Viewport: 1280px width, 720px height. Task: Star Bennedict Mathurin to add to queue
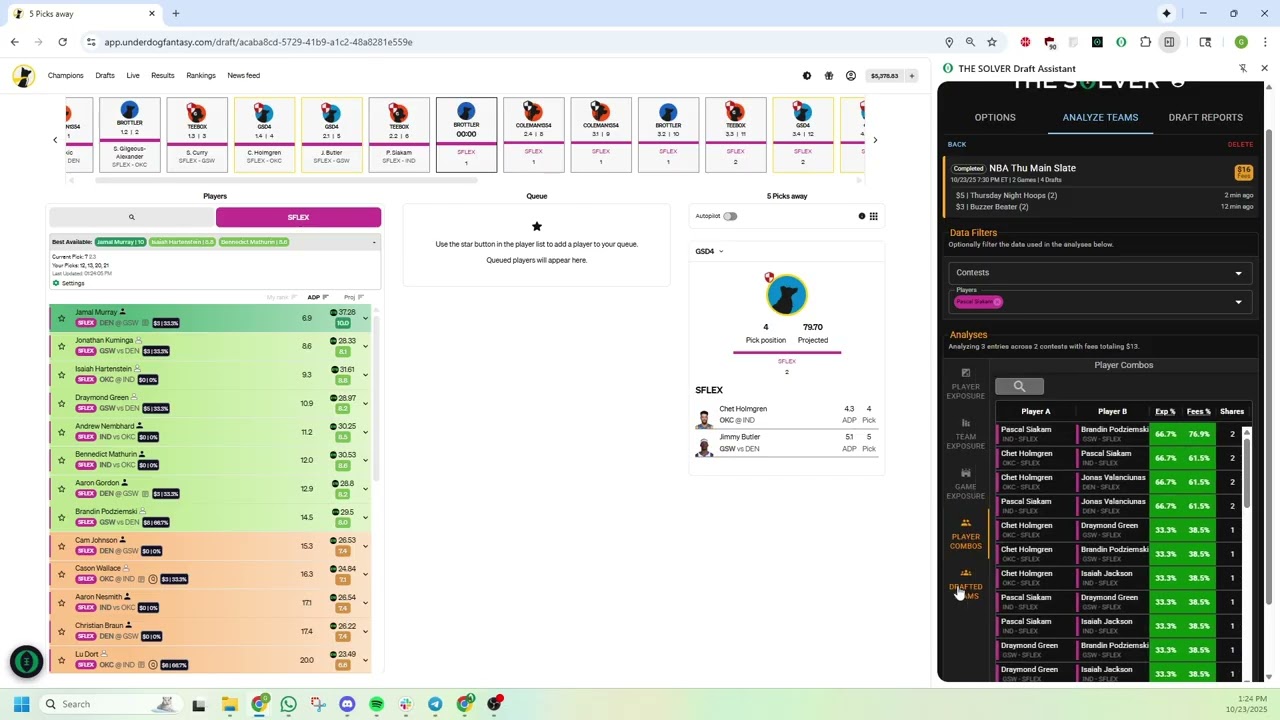[61, 460]
